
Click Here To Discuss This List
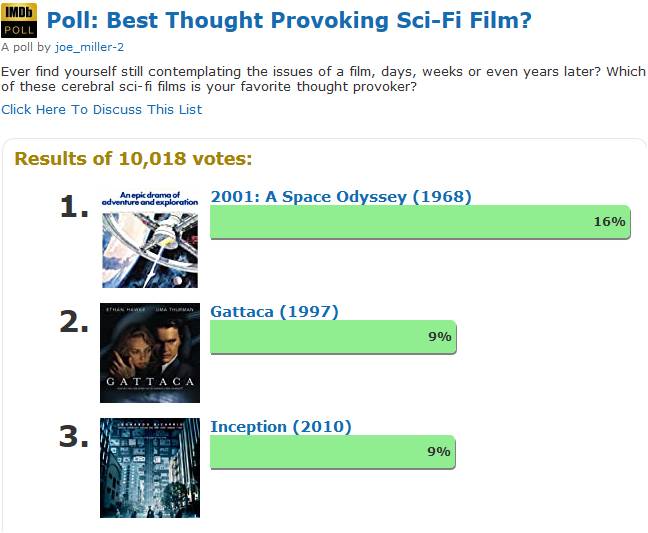point(101,109)
